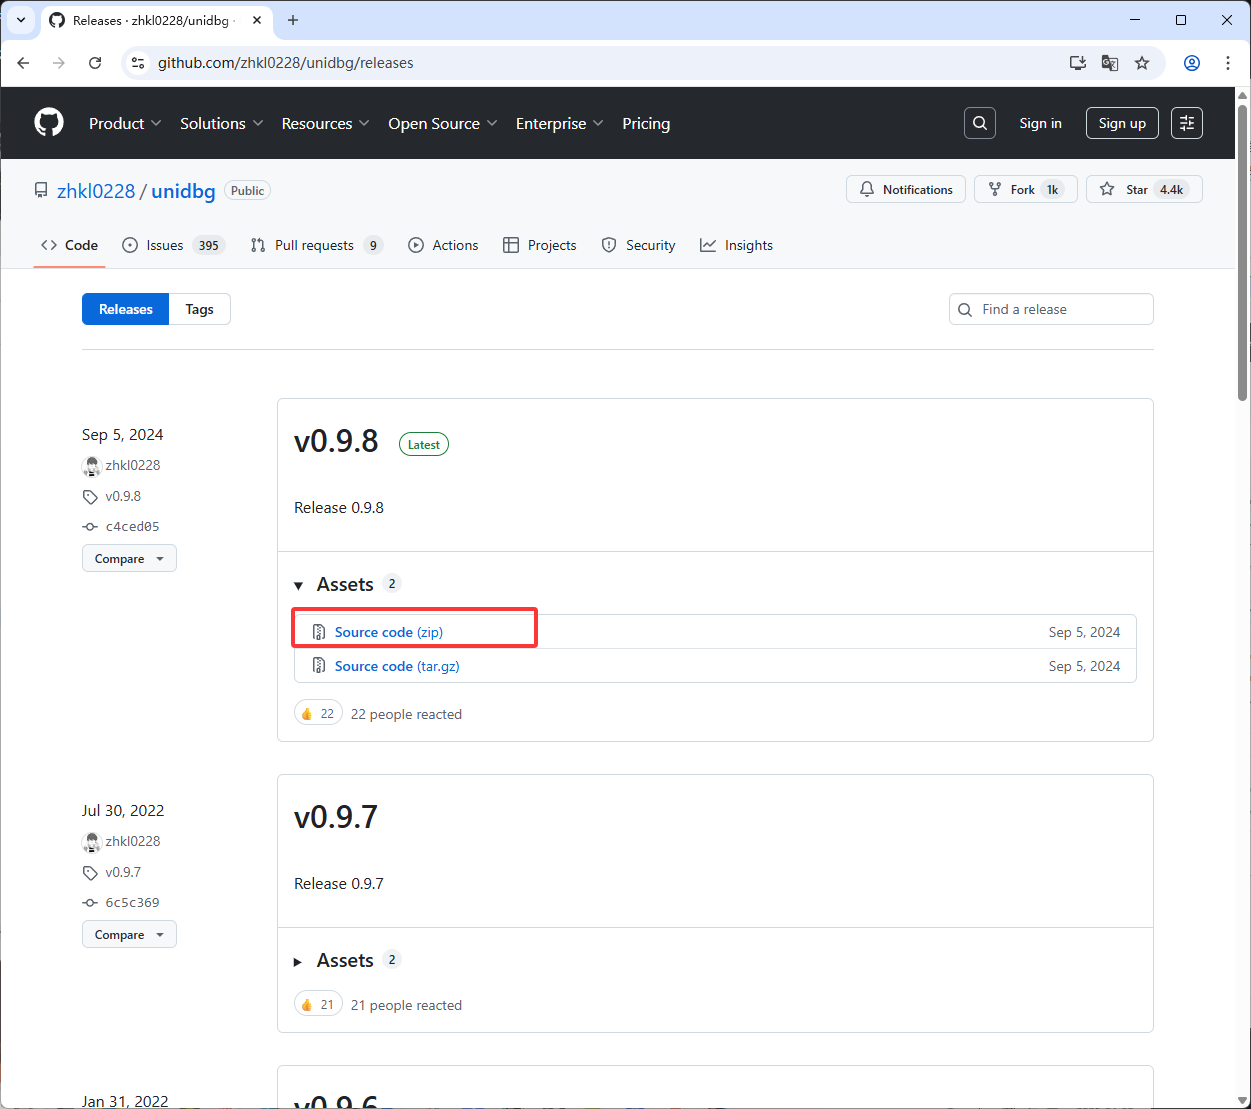Click the repository icon beside zhkl0228
The width and height of the screenshot is (1251, 1109).
coord(41,191)
